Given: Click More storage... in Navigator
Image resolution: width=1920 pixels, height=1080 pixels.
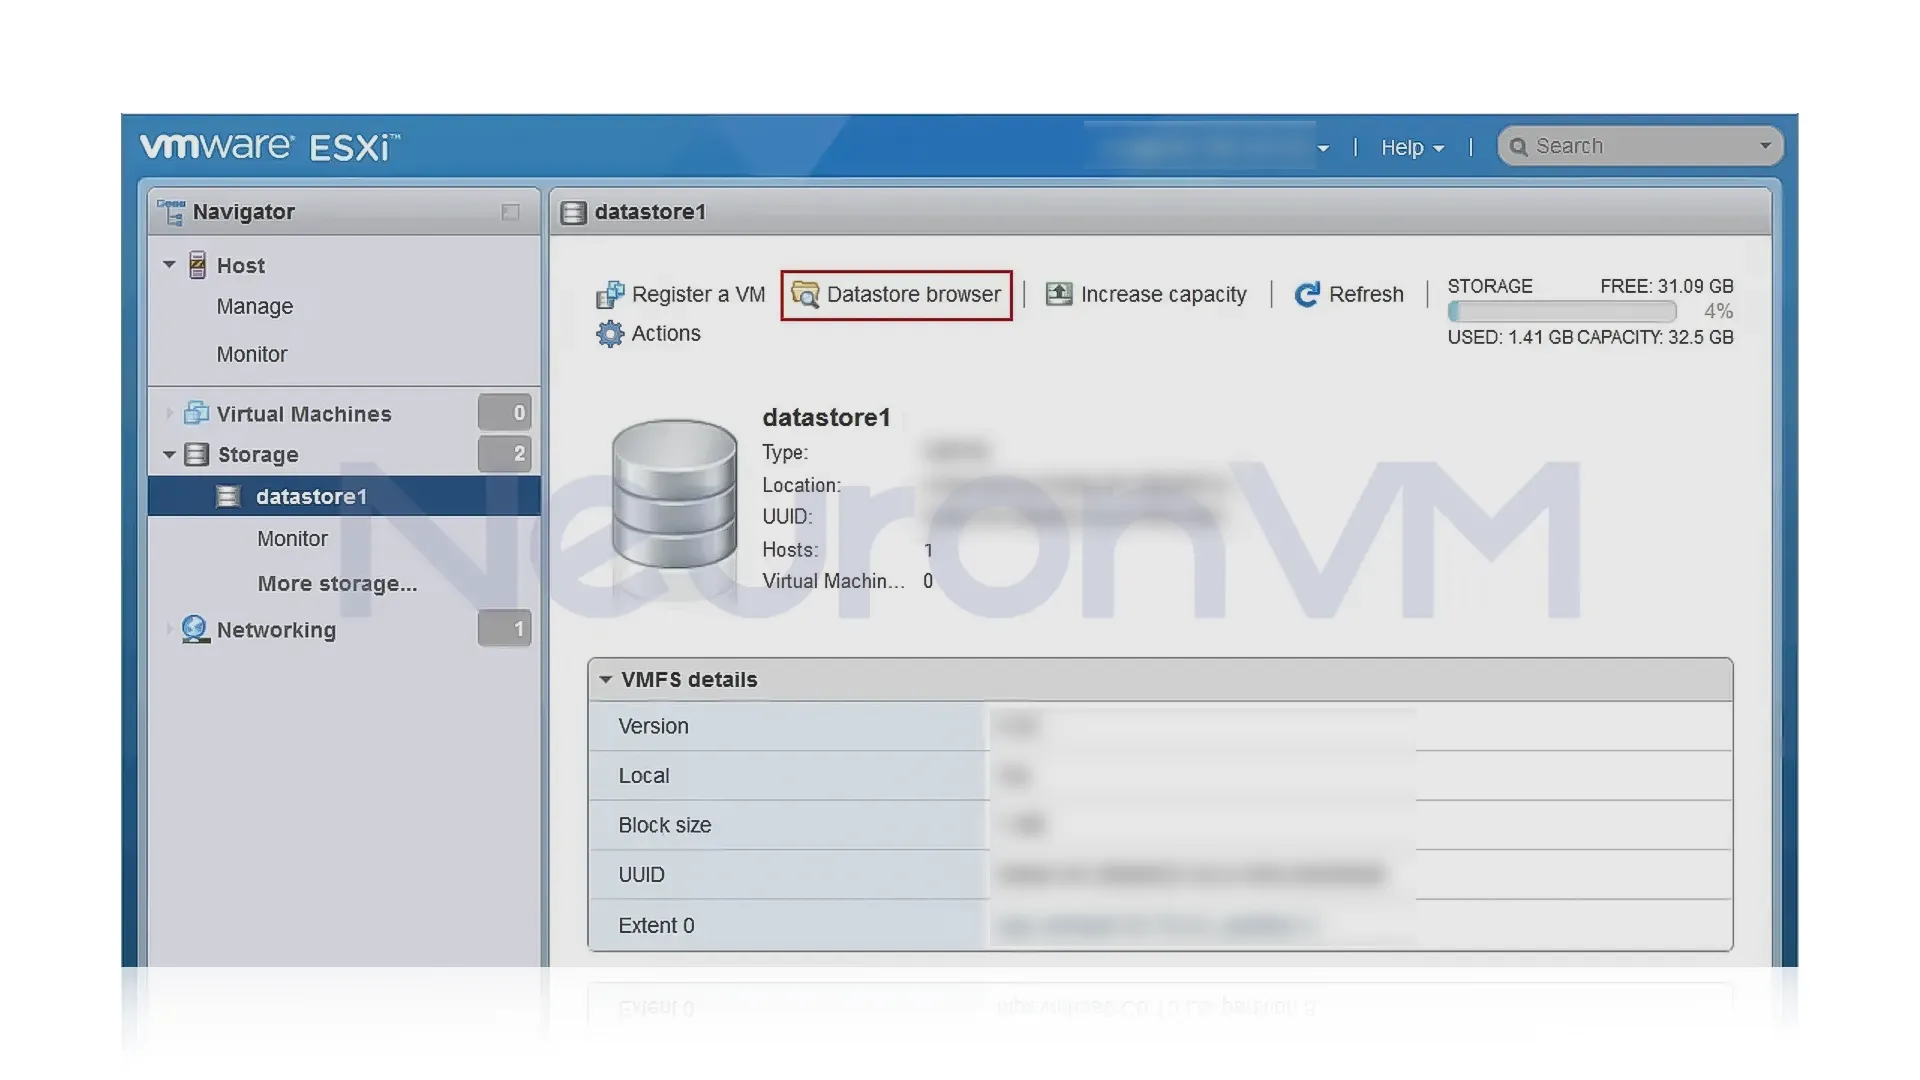Looking at the screenshot, I should [x=337, y=584].
